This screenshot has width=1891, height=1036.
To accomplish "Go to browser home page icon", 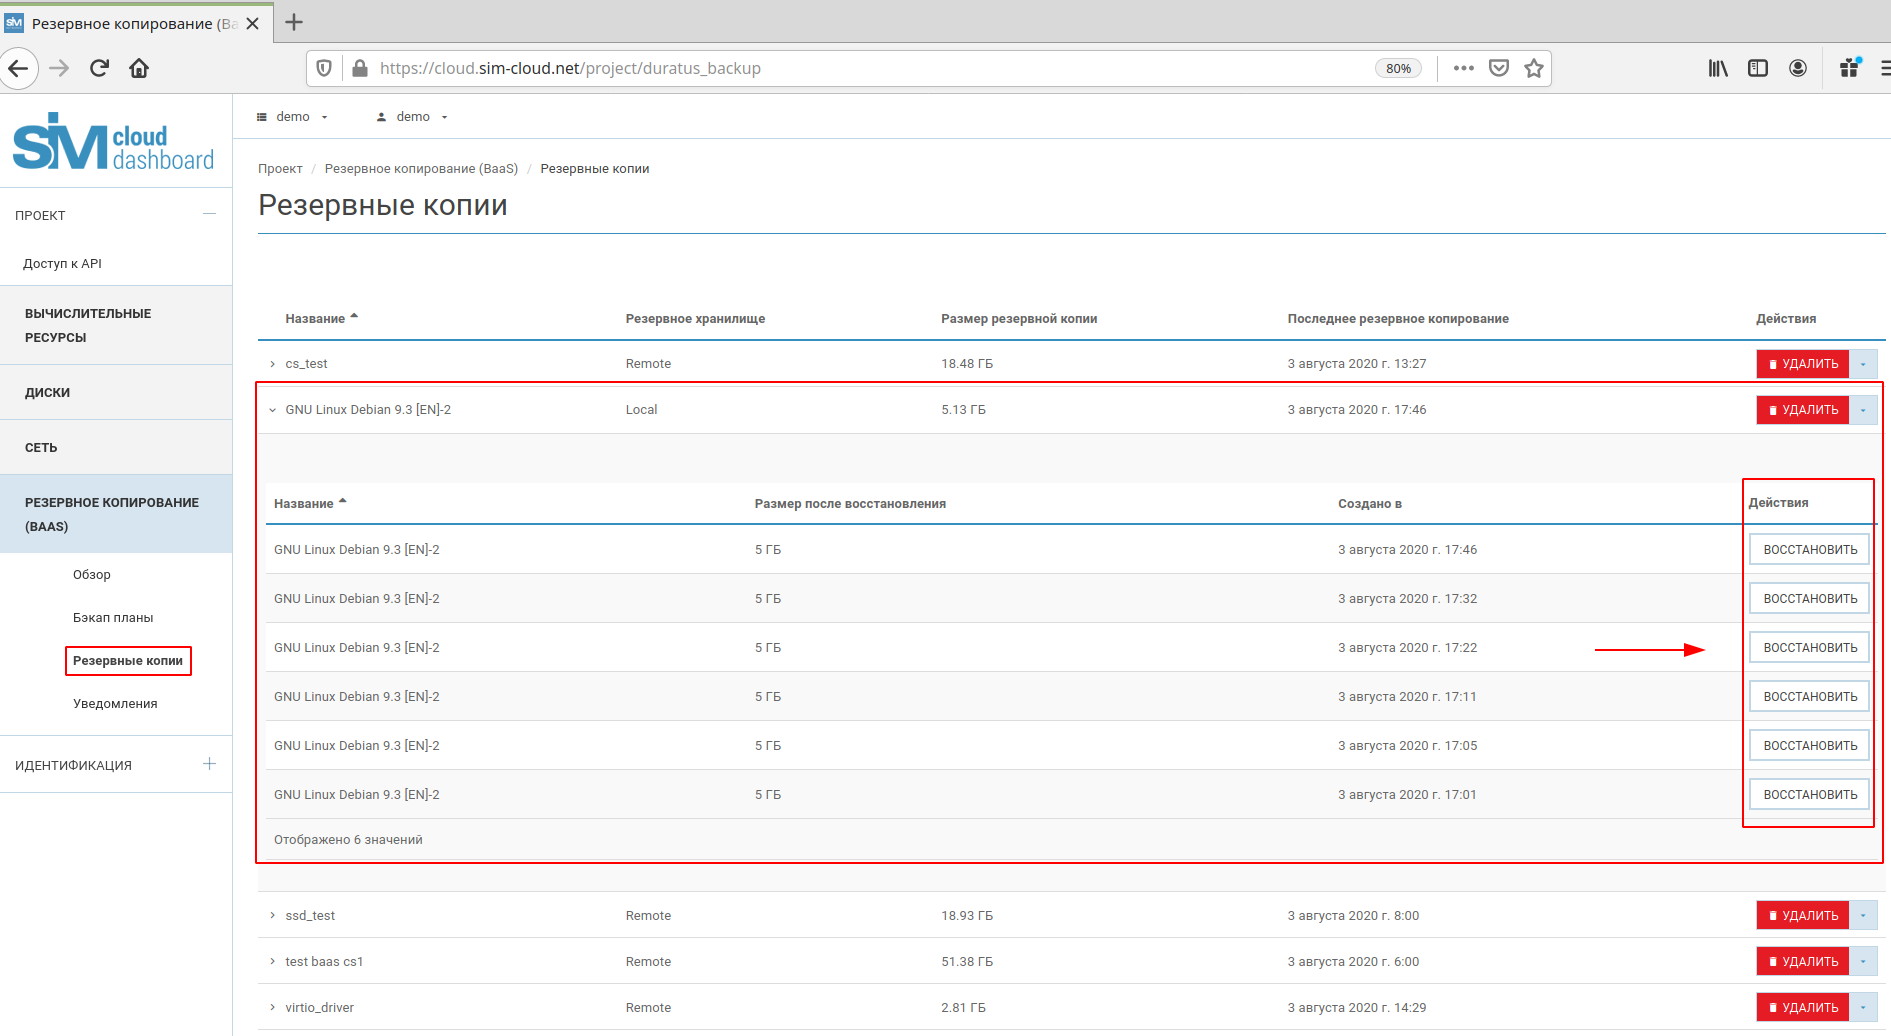I will click(139, 68).
